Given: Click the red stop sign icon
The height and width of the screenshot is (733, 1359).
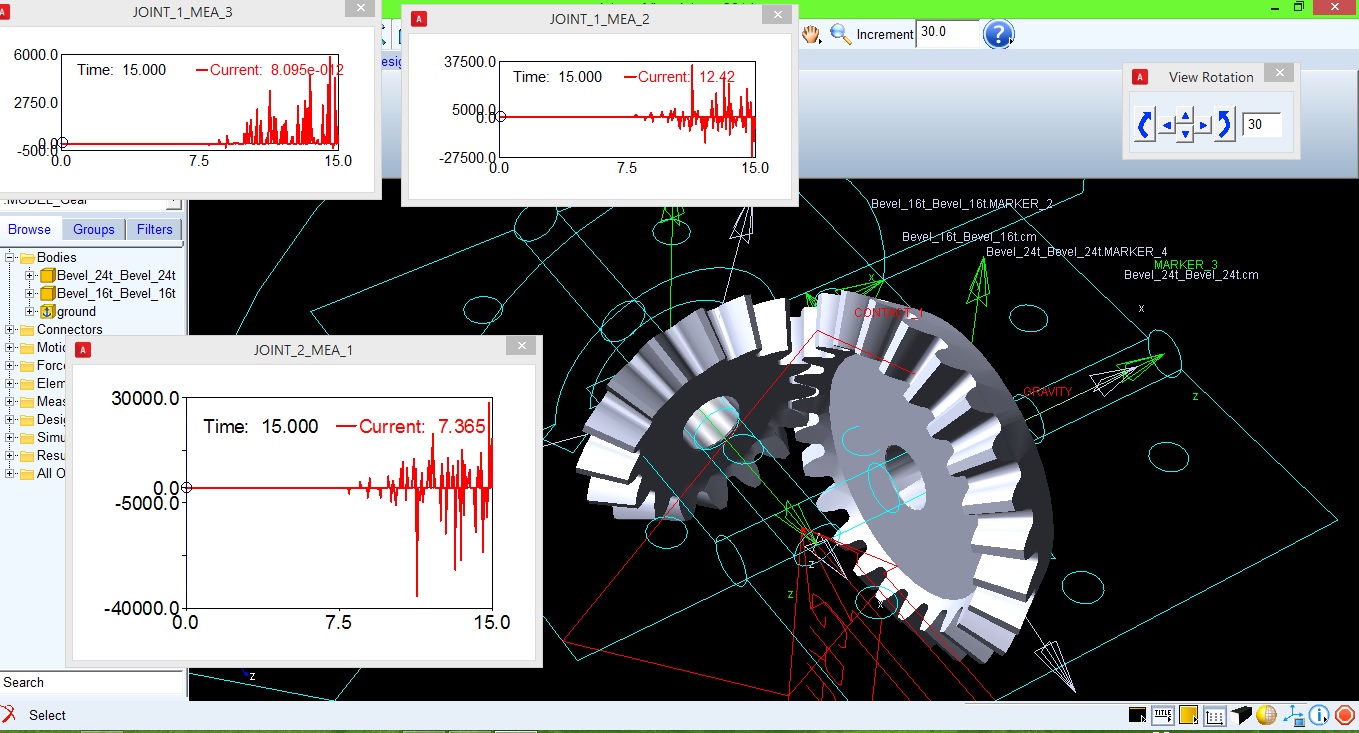Looking at the screenshot, I should pos(1344,715).
